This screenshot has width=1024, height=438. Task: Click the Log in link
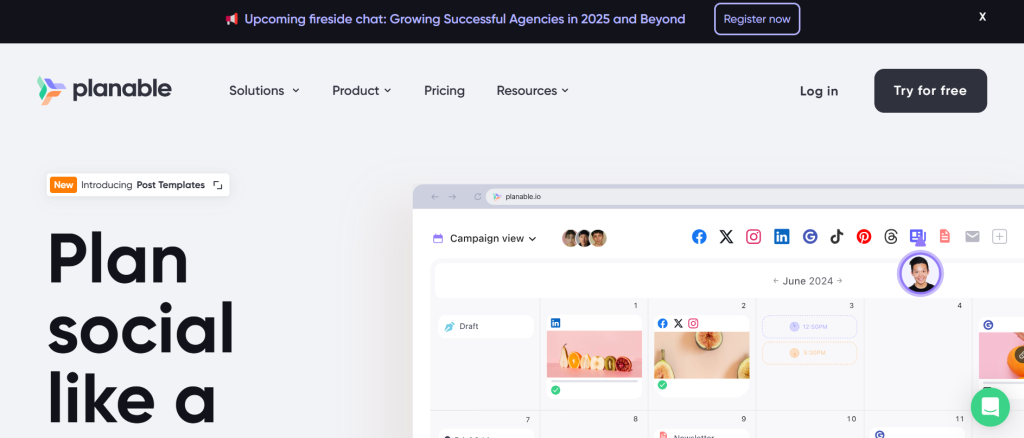click(x=819, y=91)
